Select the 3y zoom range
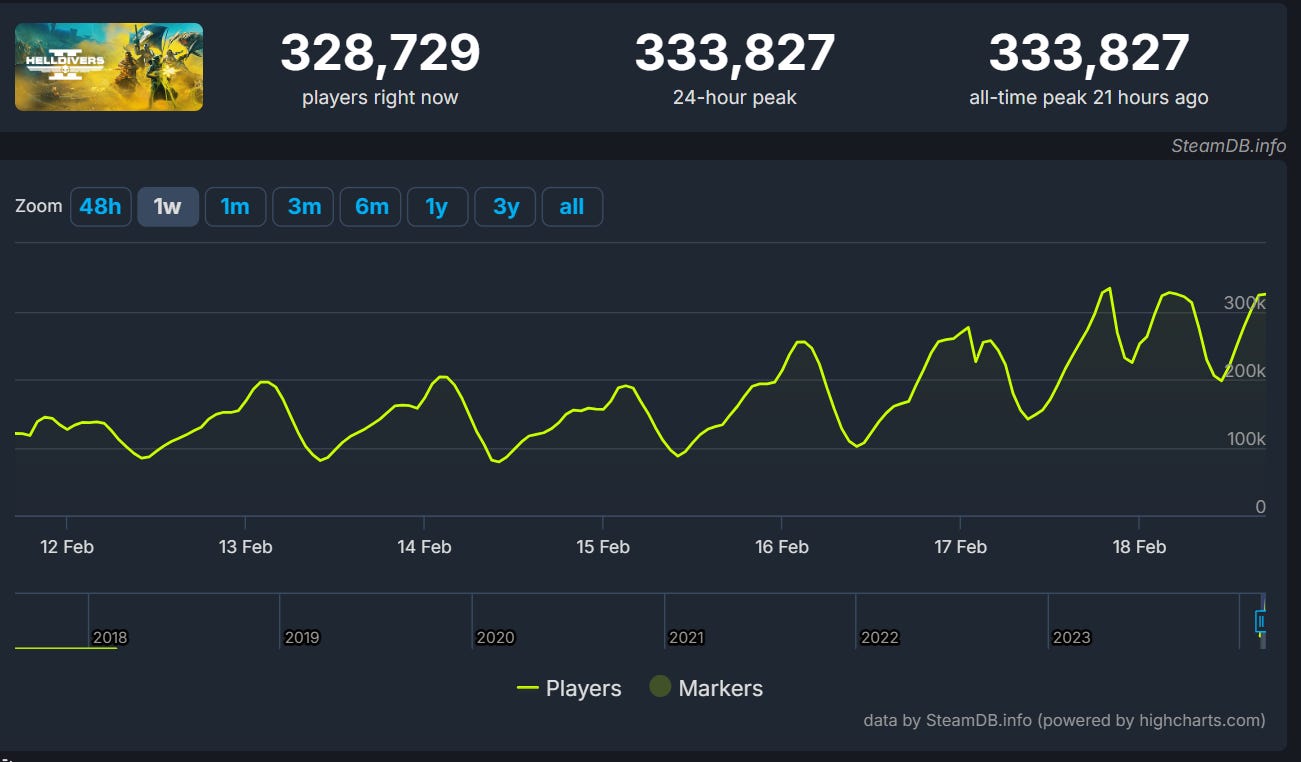Viewport: 1301px width, 762px height. (504, 206)
